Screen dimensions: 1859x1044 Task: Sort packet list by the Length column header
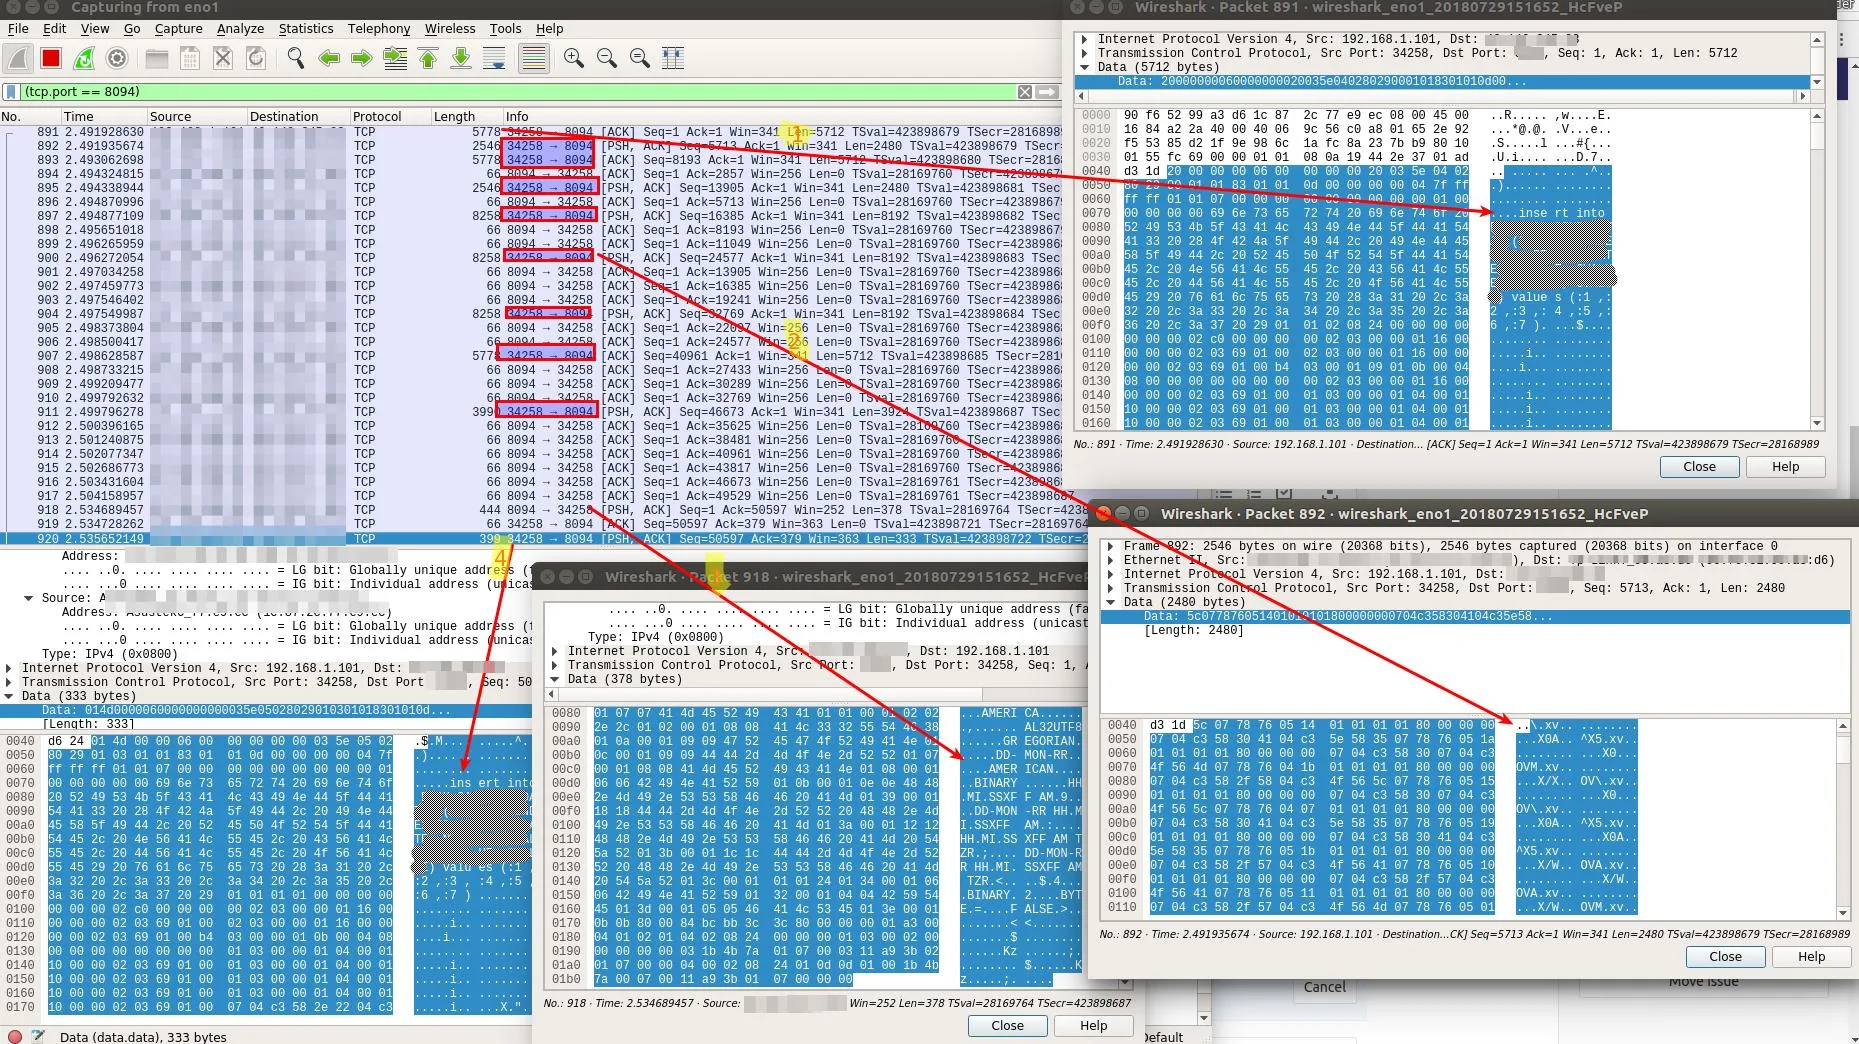point(466,117)
